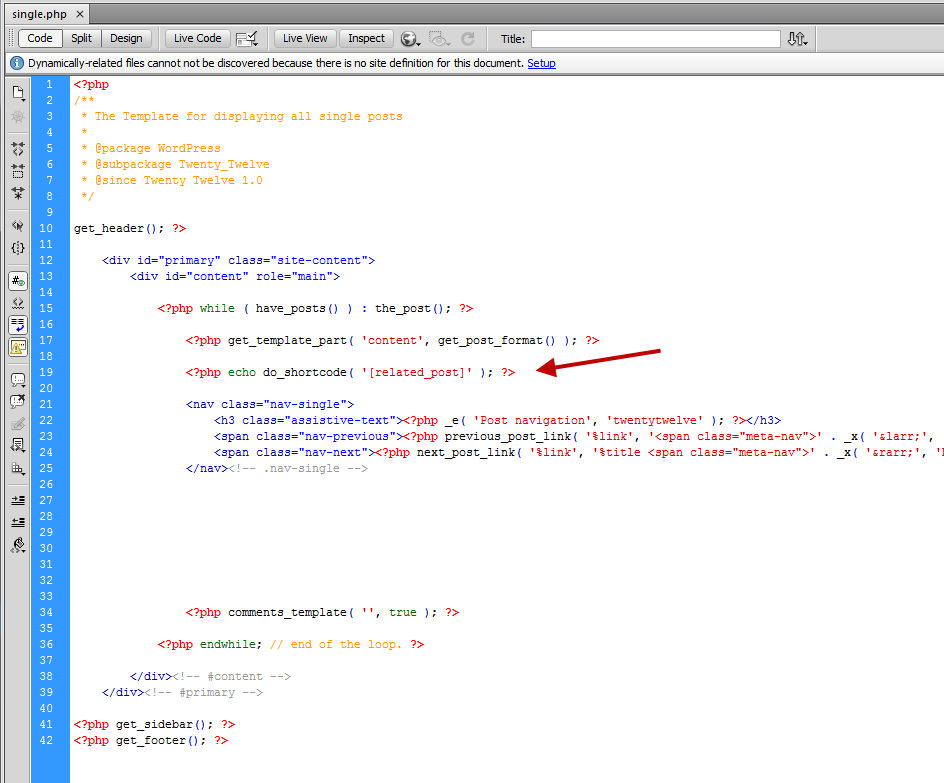
Task: Click the Collapse Selection icon
Action: pyautogui.click(x=18, y=171)
